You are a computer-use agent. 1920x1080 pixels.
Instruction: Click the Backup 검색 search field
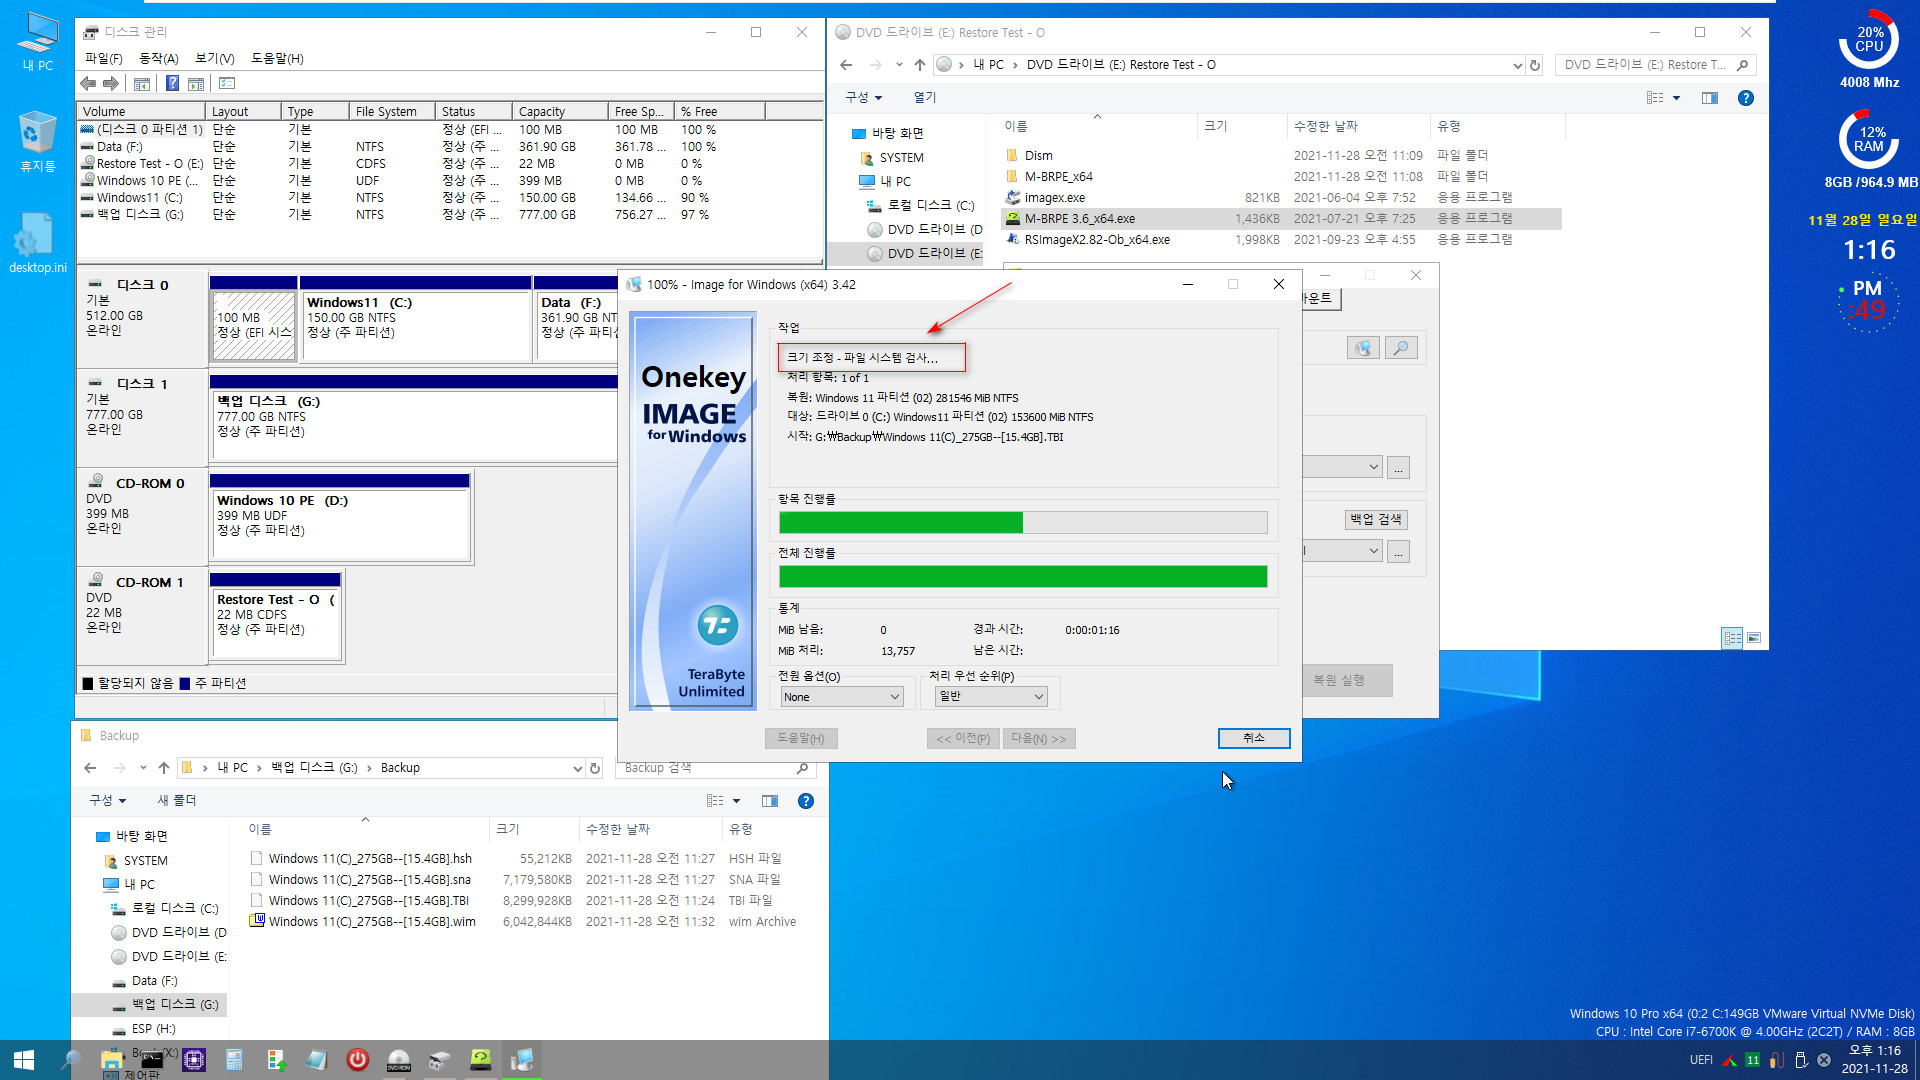(x=715, y=768)
